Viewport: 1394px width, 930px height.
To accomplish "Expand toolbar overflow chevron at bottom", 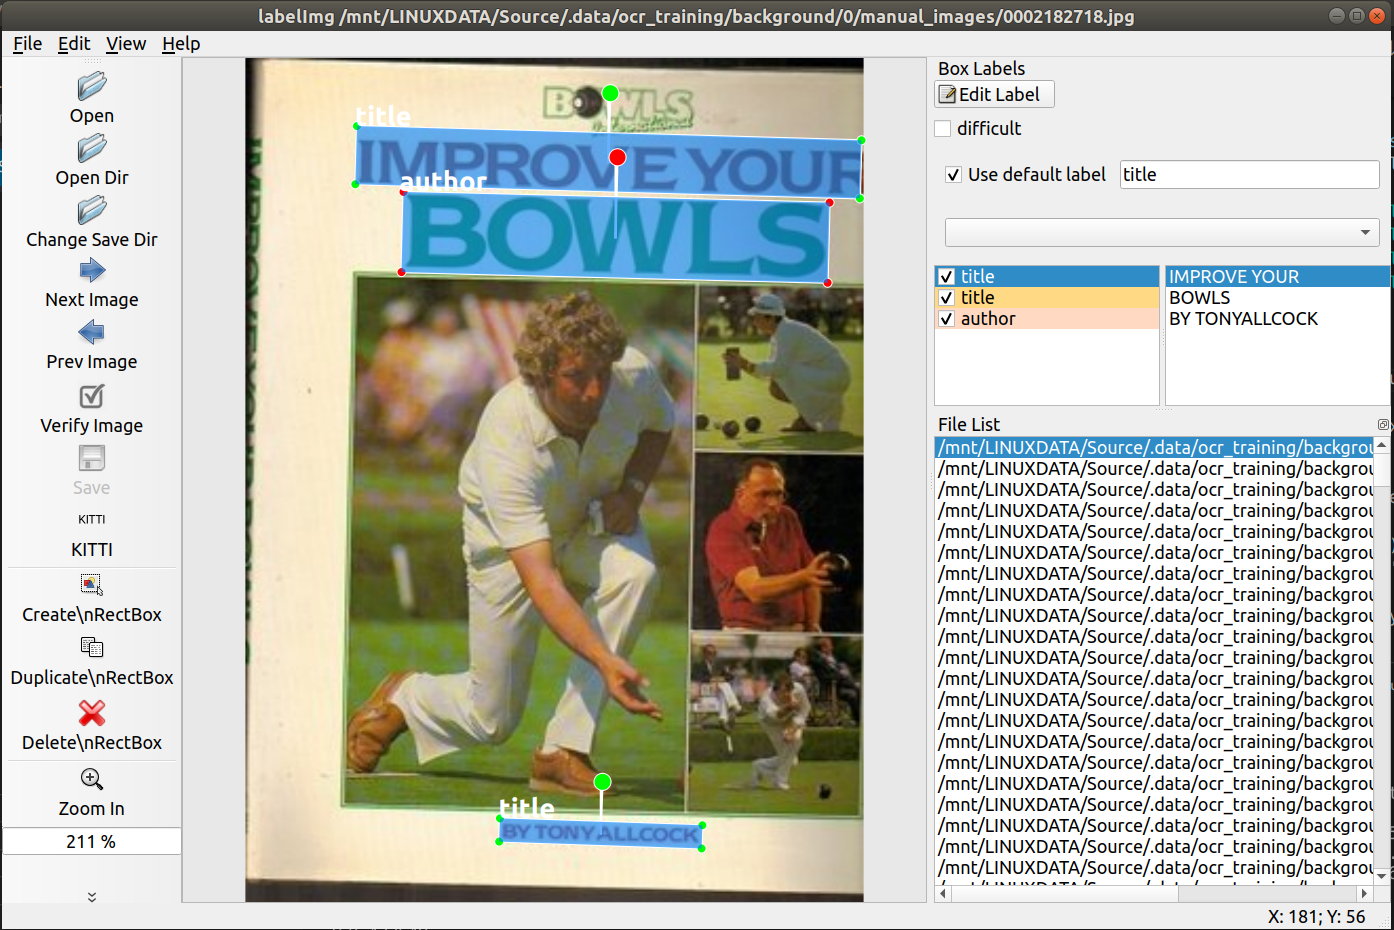I will click(x=92, y=897).
